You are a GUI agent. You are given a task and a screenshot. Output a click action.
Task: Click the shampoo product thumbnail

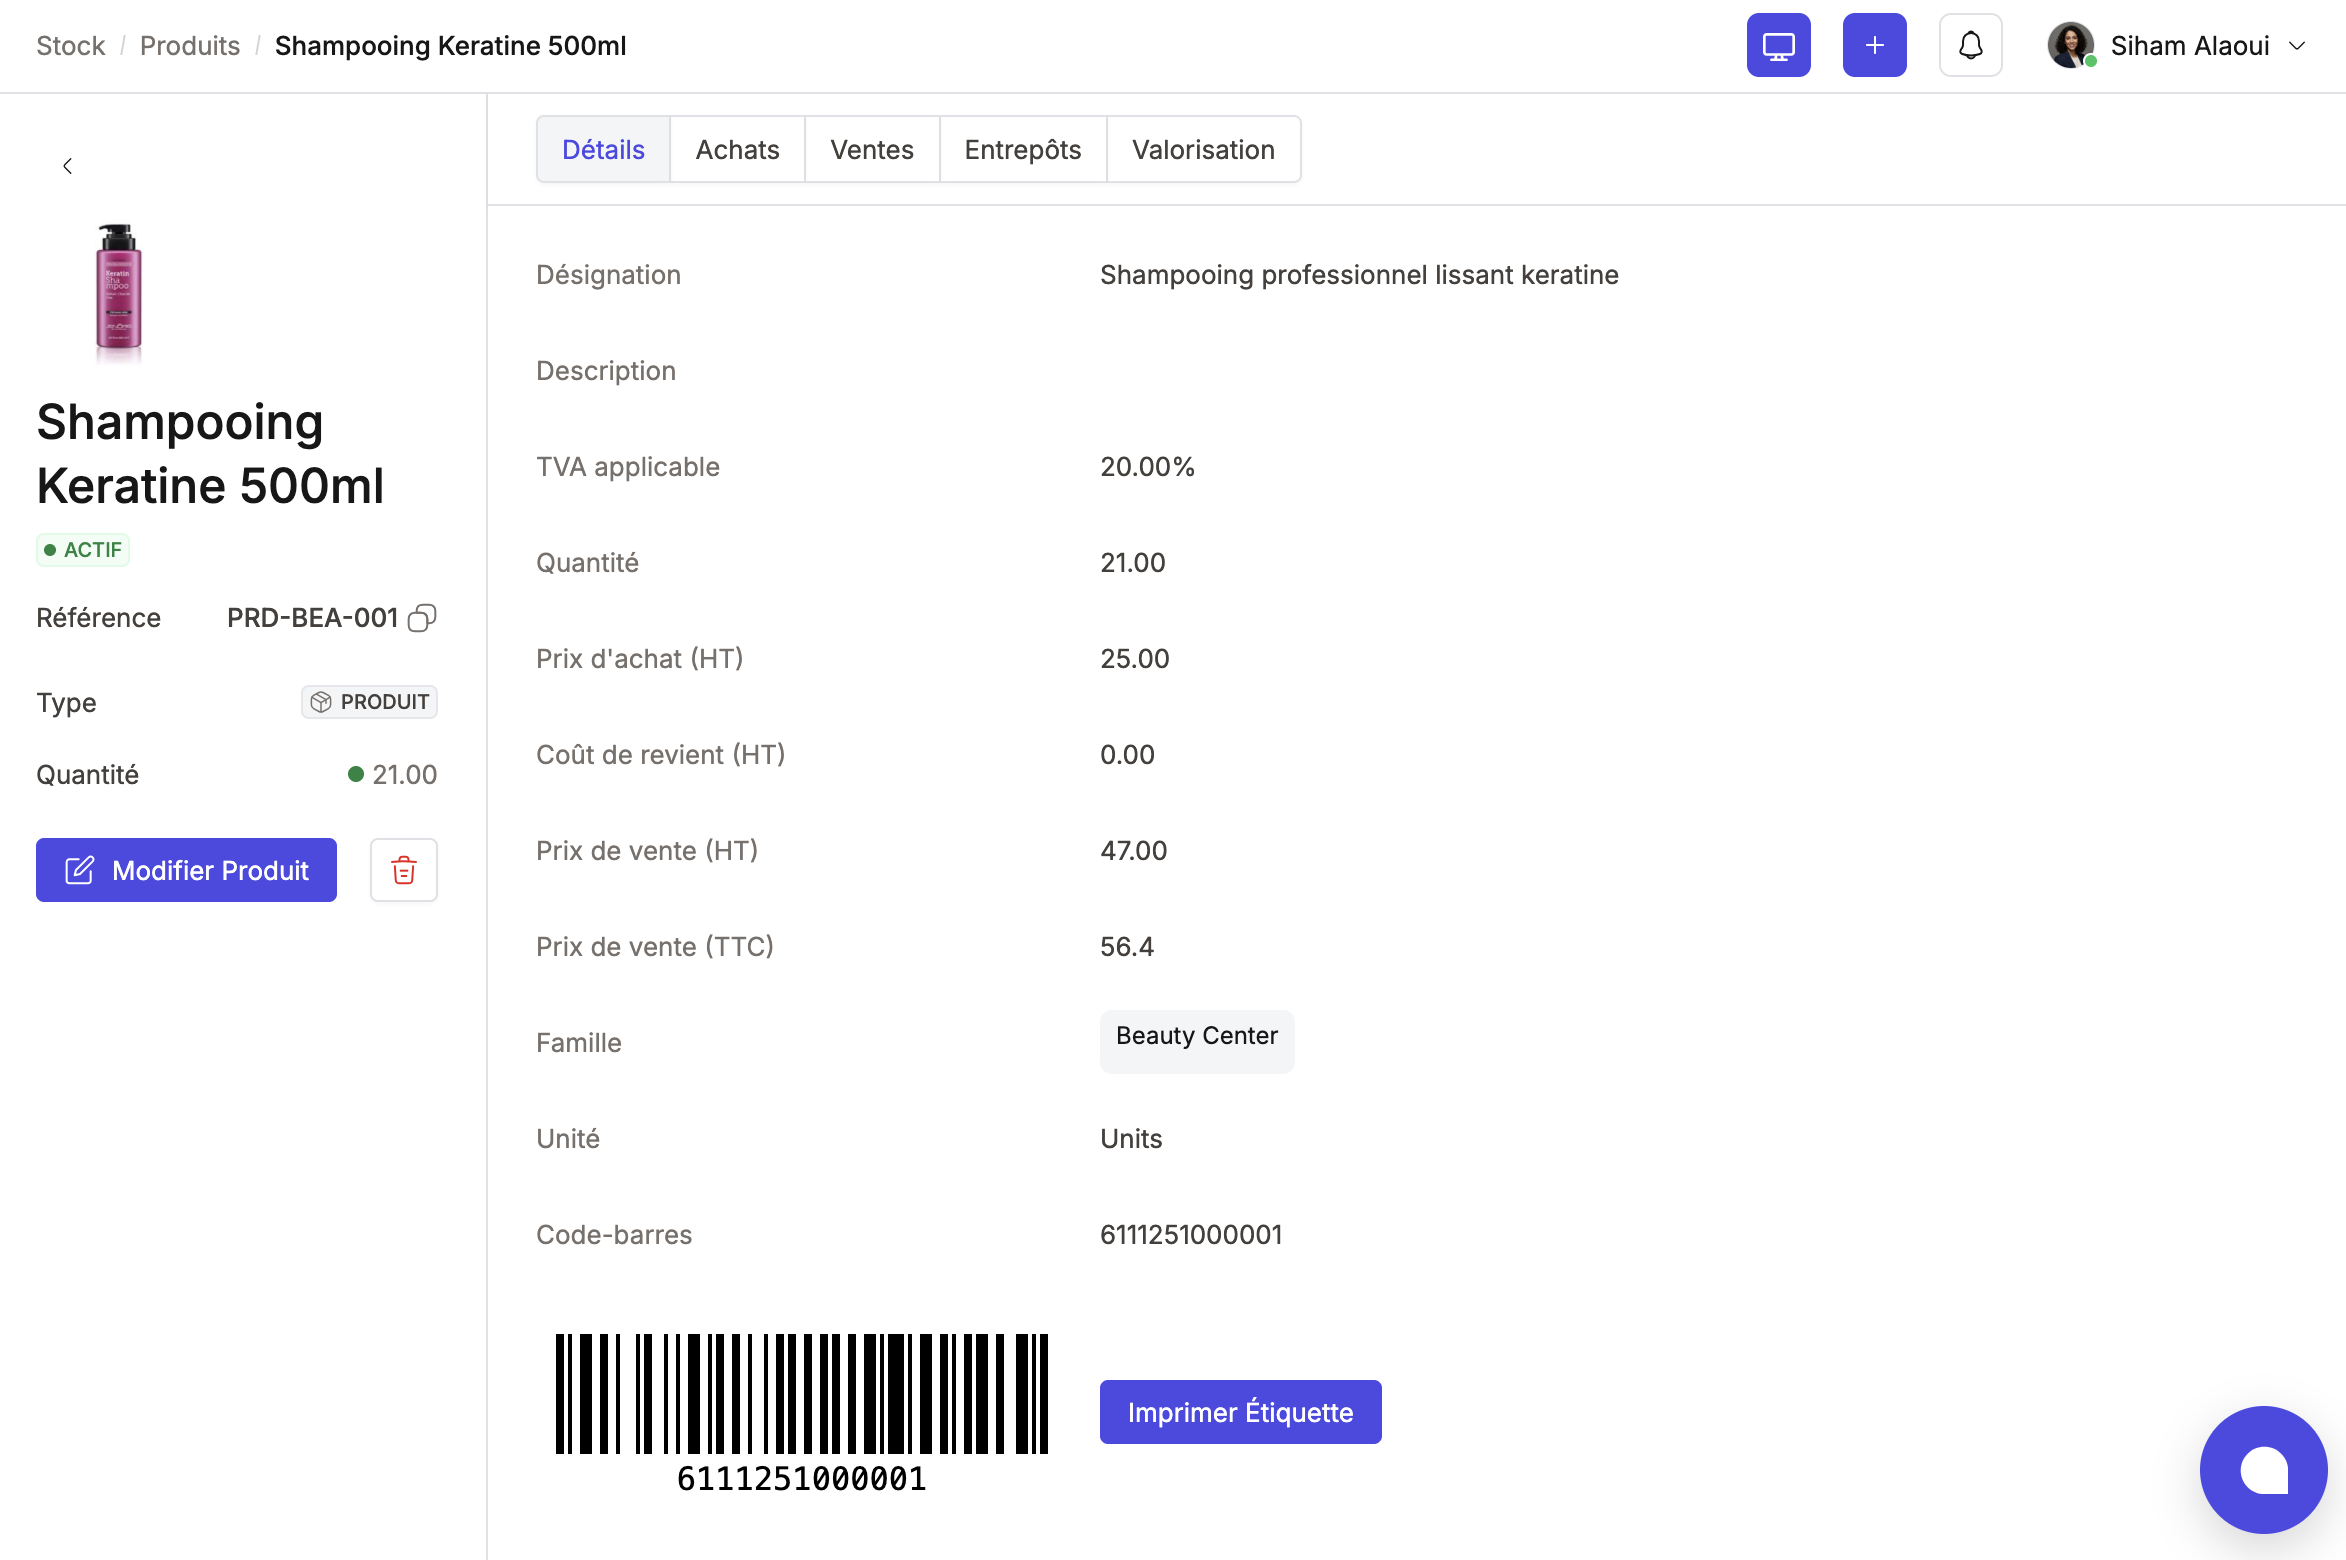(x=118, y=288)
